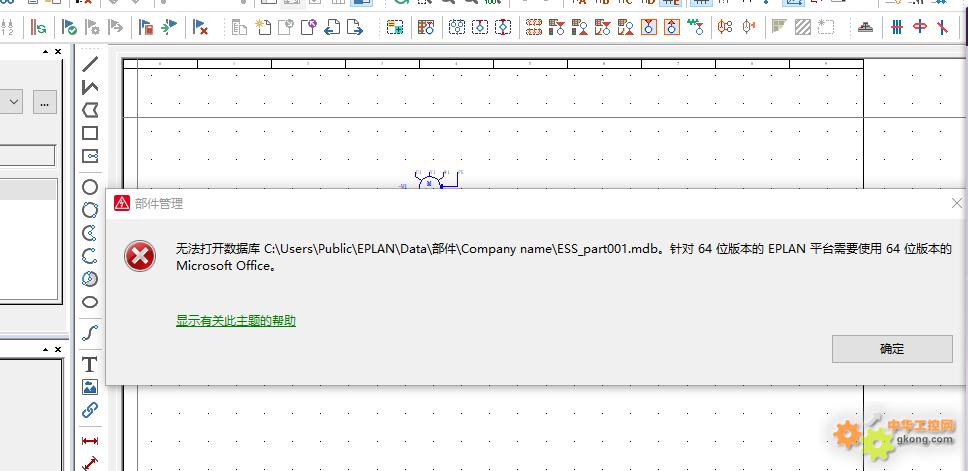Select the Circle drawing tool
The width and height of the screenshot is (968, 471).
pyautogui.click(x=90, y=187)
